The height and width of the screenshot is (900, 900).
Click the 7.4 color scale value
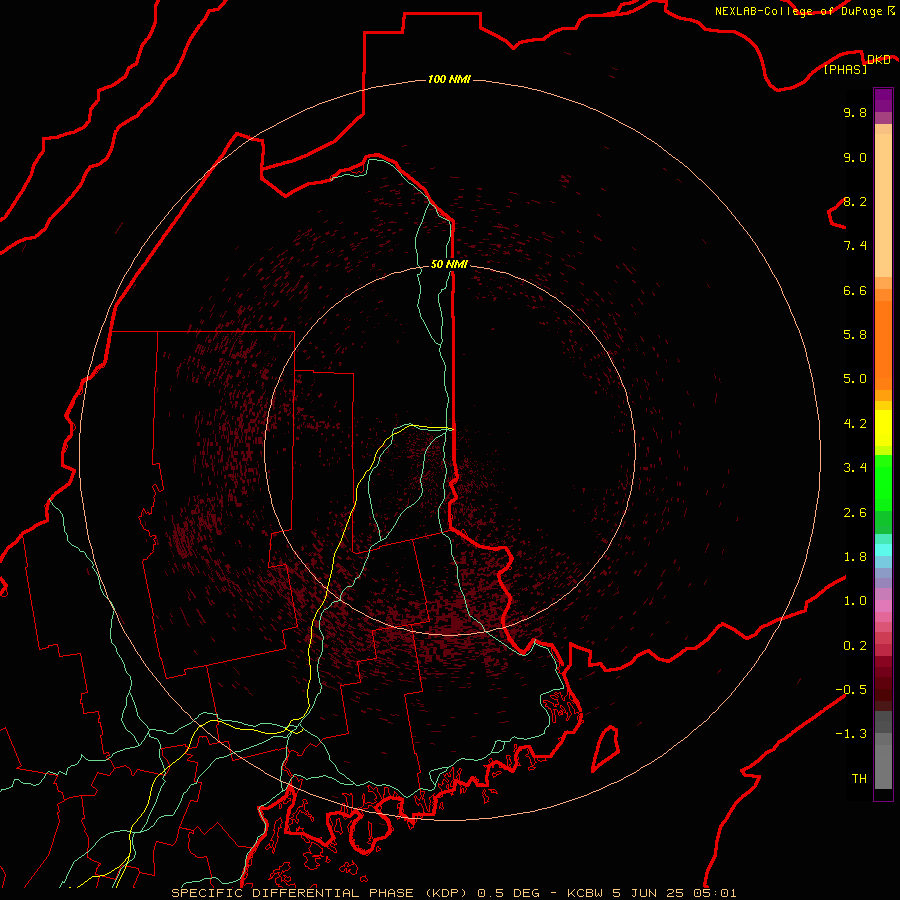(x=855, y=246)
